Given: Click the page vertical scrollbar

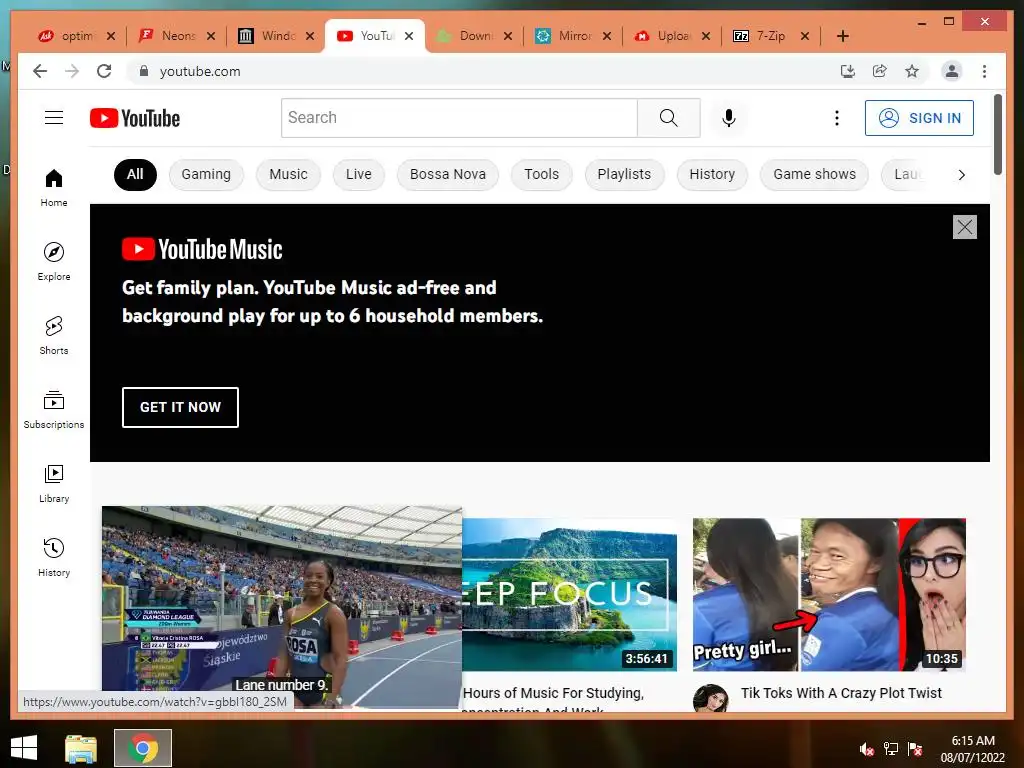Looking at the screenshot, I should (997, 135).
